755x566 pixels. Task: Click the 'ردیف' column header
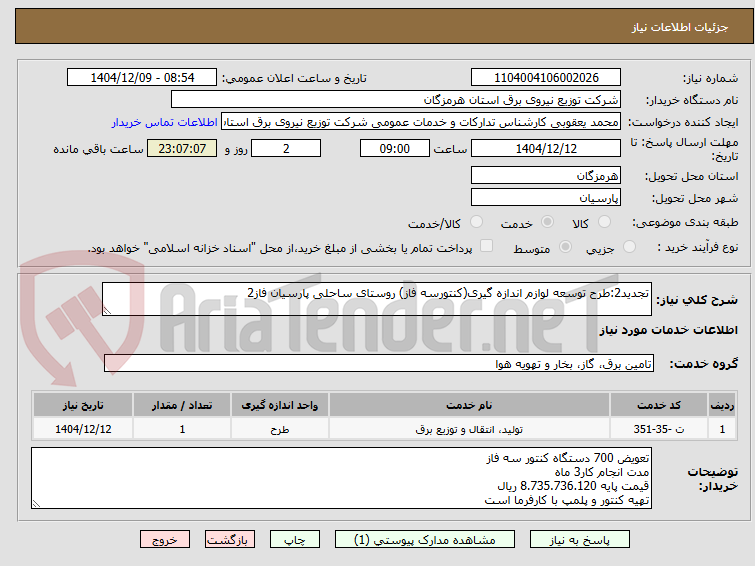coord(722,405)
